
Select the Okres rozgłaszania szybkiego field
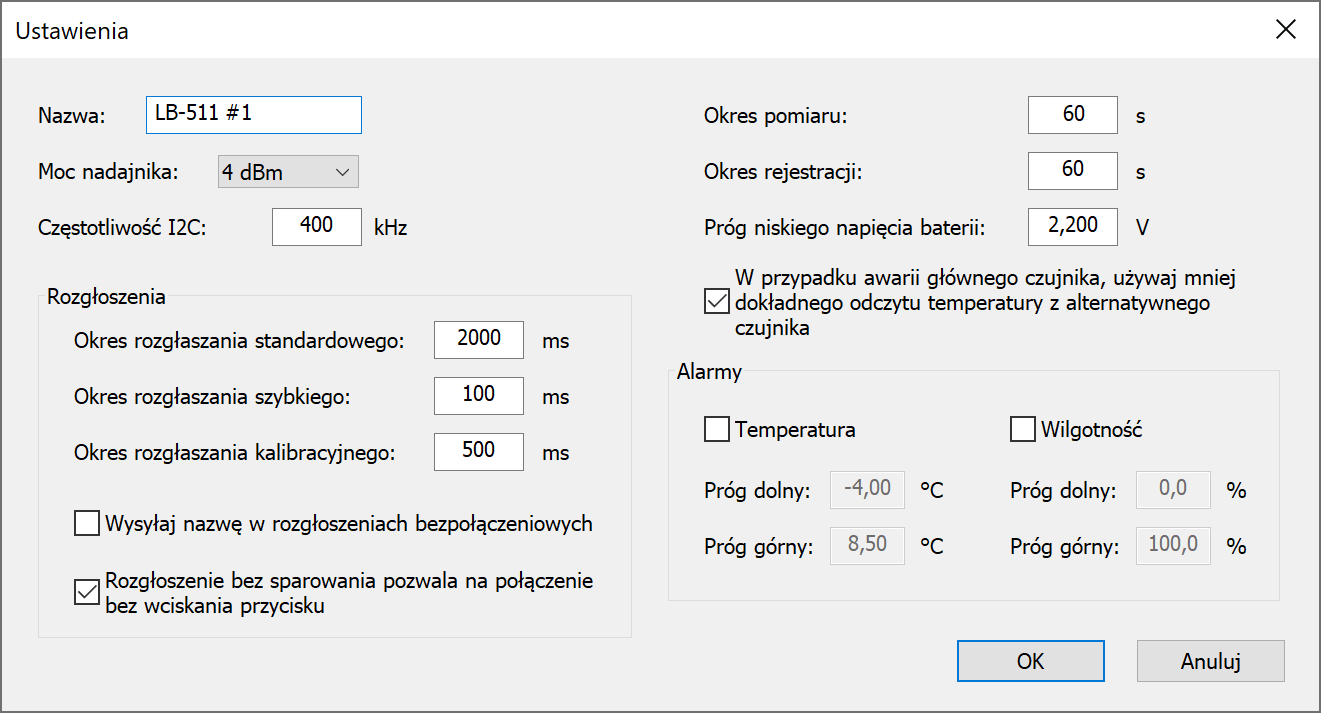tap(478, 396)
